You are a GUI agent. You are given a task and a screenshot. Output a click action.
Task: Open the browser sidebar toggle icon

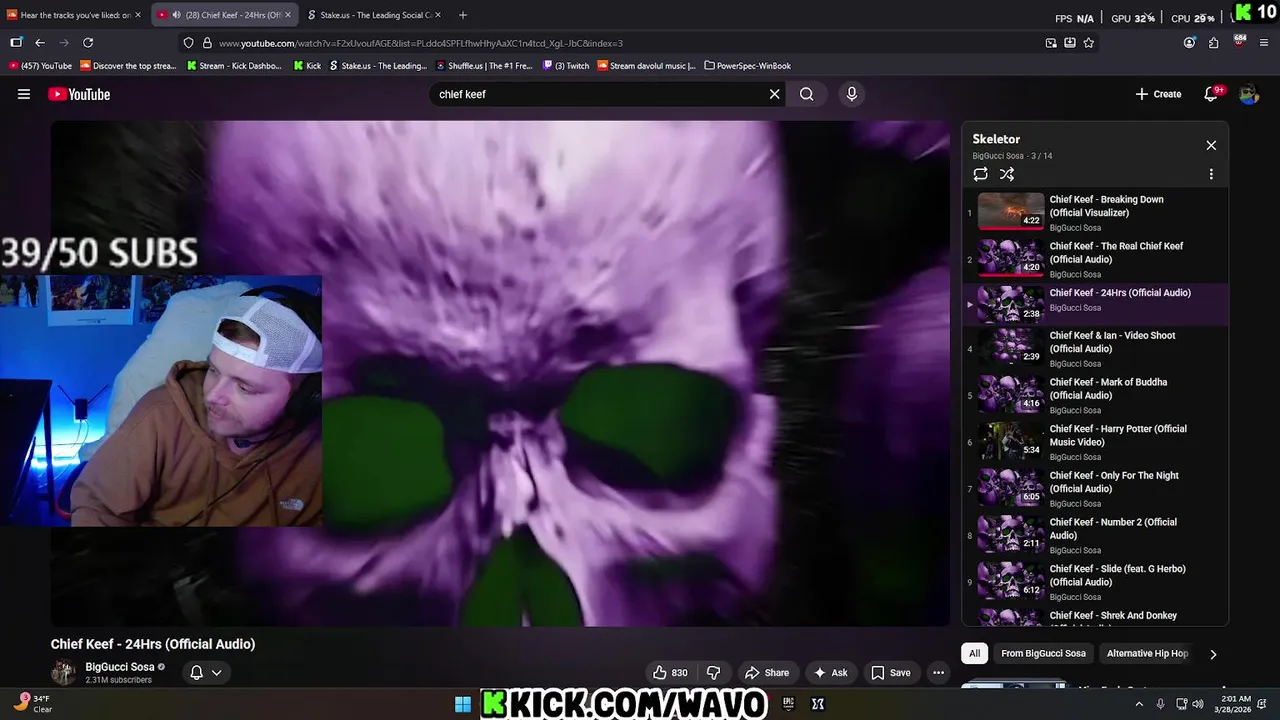(x=16, y=43)
